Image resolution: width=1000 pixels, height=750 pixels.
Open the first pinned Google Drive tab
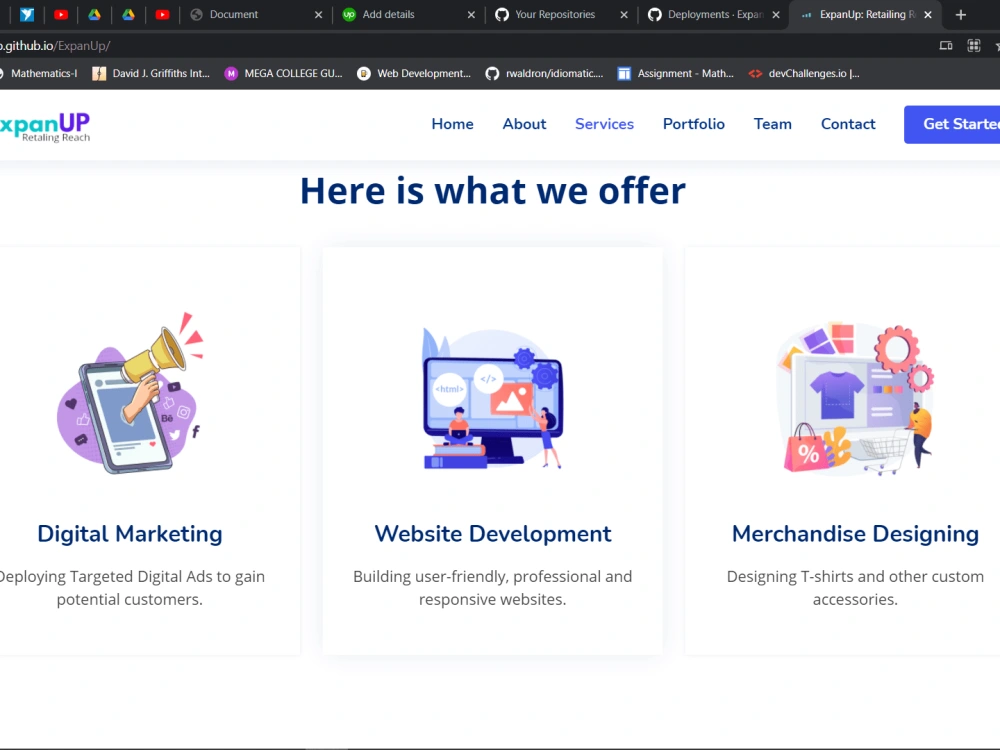[94, 14]
